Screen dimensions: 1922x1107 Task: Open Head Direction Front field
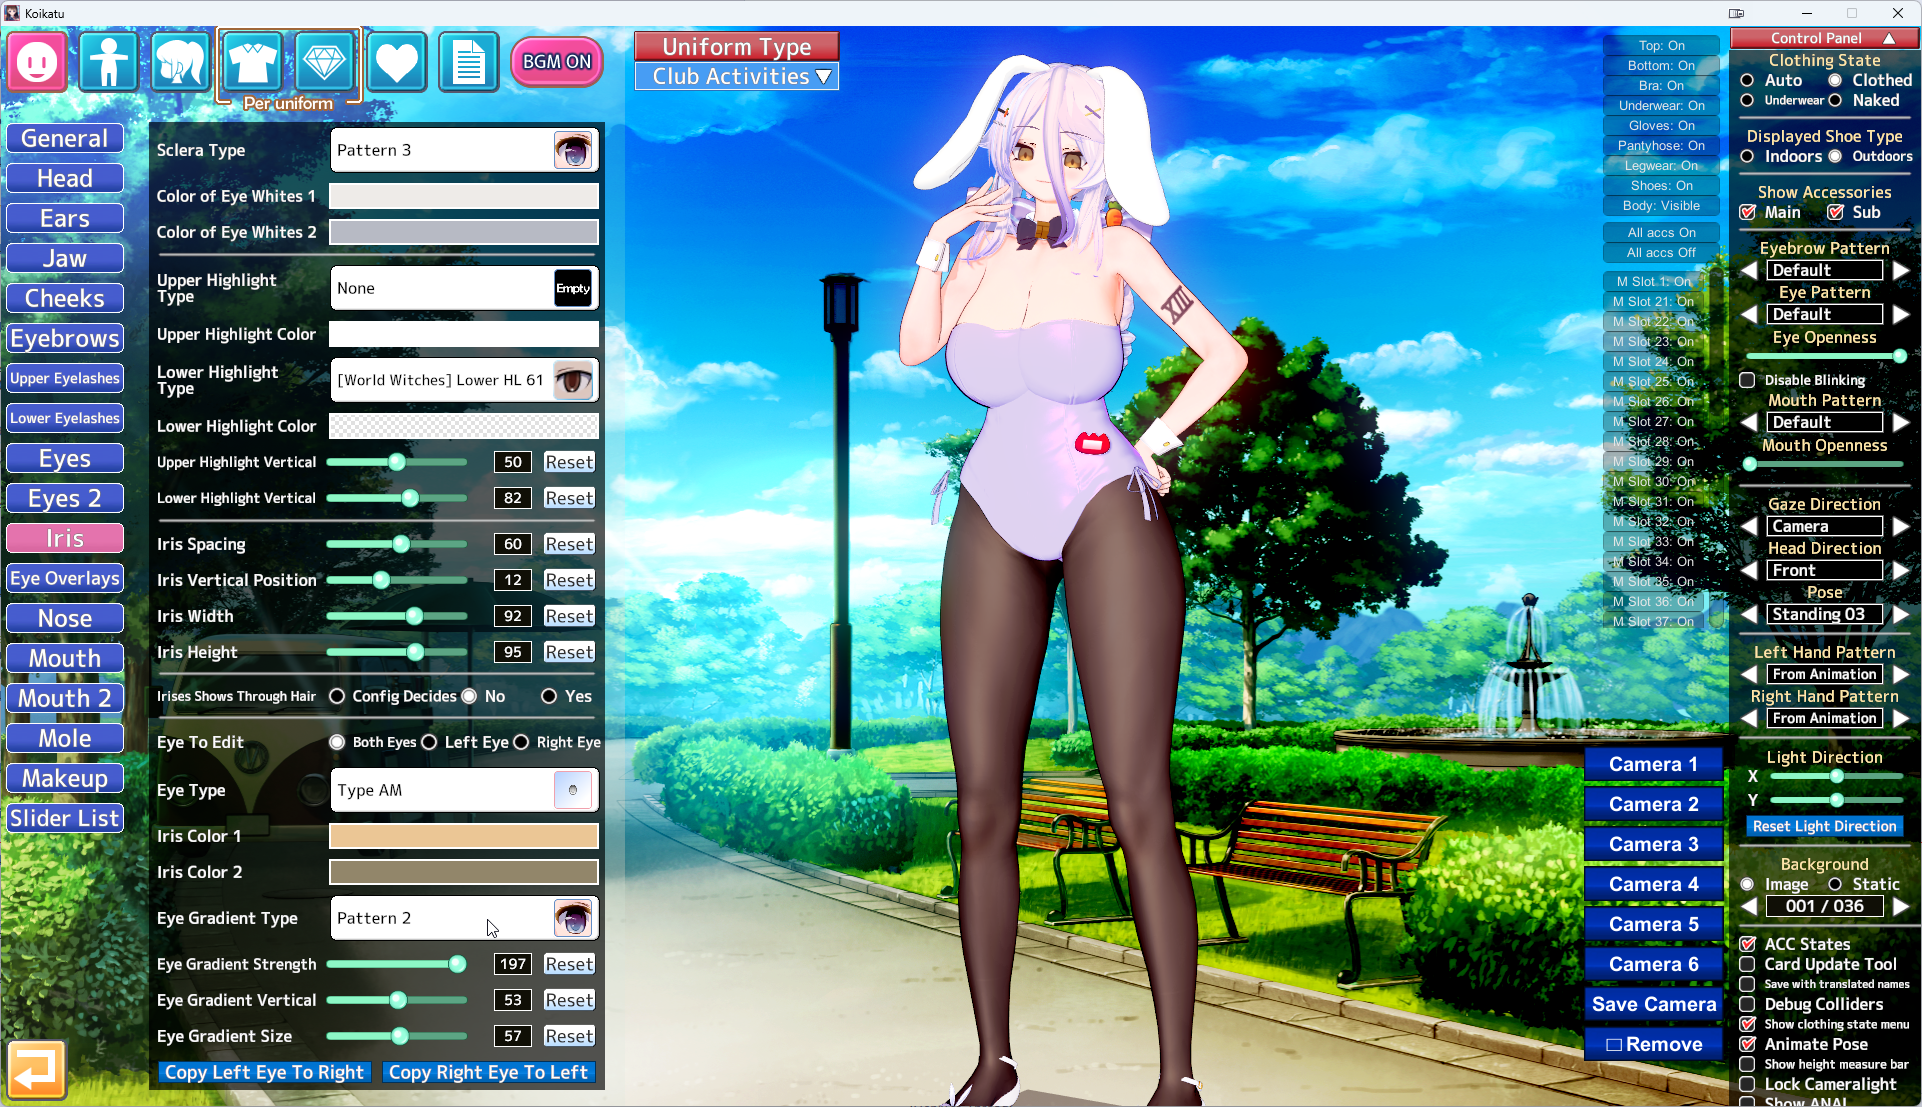1825,570
